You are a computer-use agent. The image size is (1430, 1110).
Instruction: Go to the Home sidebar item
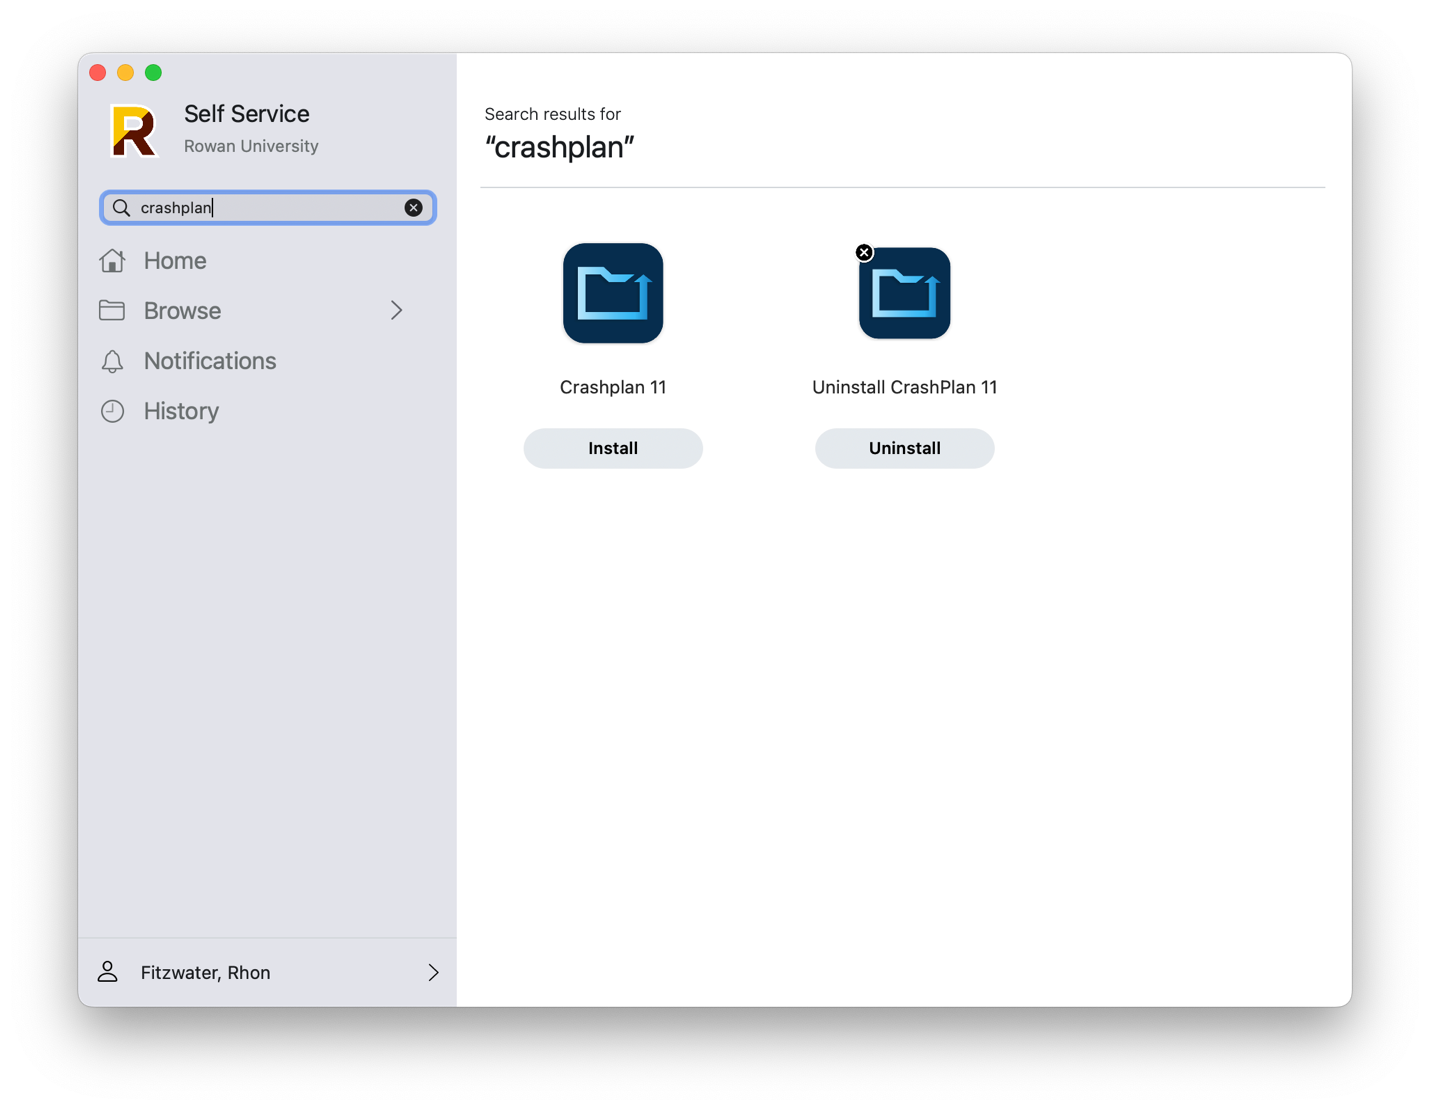pyautogui.click(x=175, y=261)
